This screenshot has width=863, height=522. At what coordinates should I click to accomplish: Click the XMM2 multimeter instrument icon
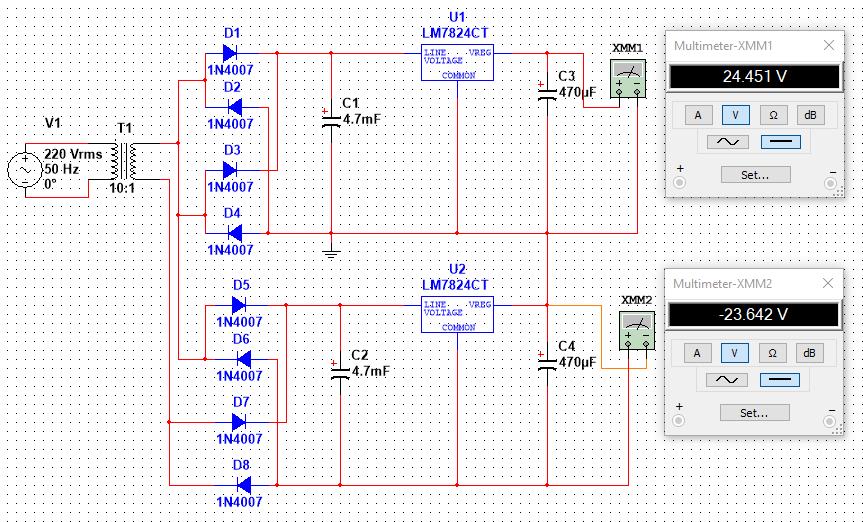click(636, 331)
